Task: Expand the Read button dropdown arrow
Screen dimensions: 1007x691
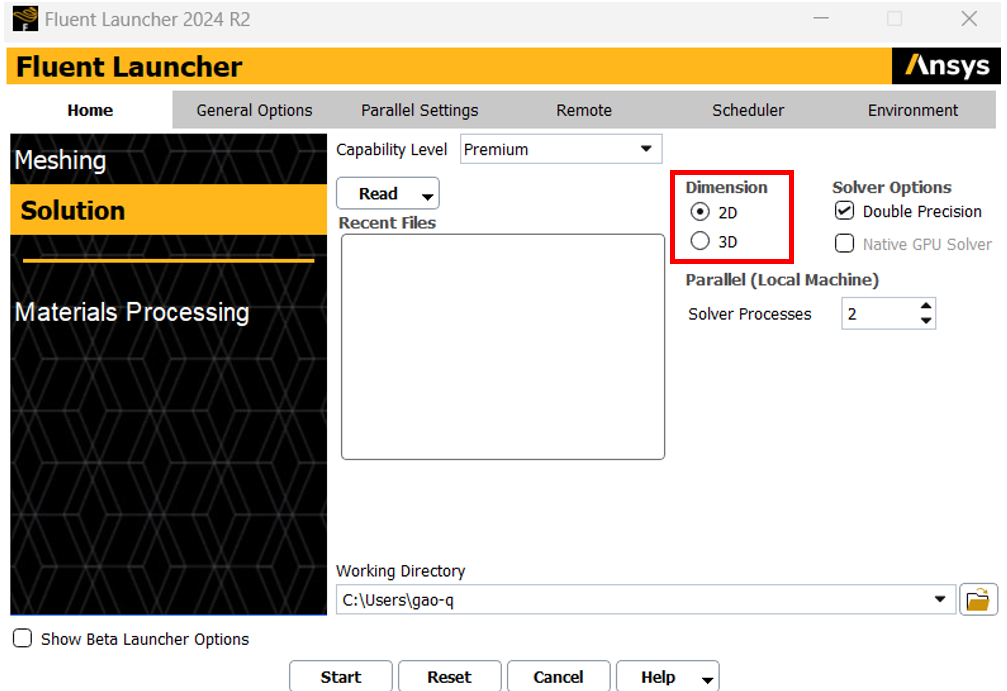Action: [x=427, y=197]
